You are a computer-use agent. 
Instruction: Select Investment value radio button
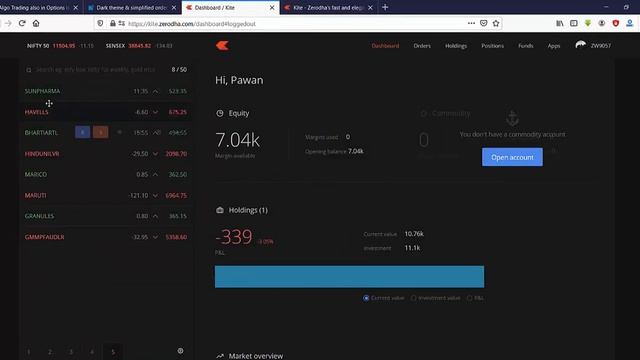[414, 298]
